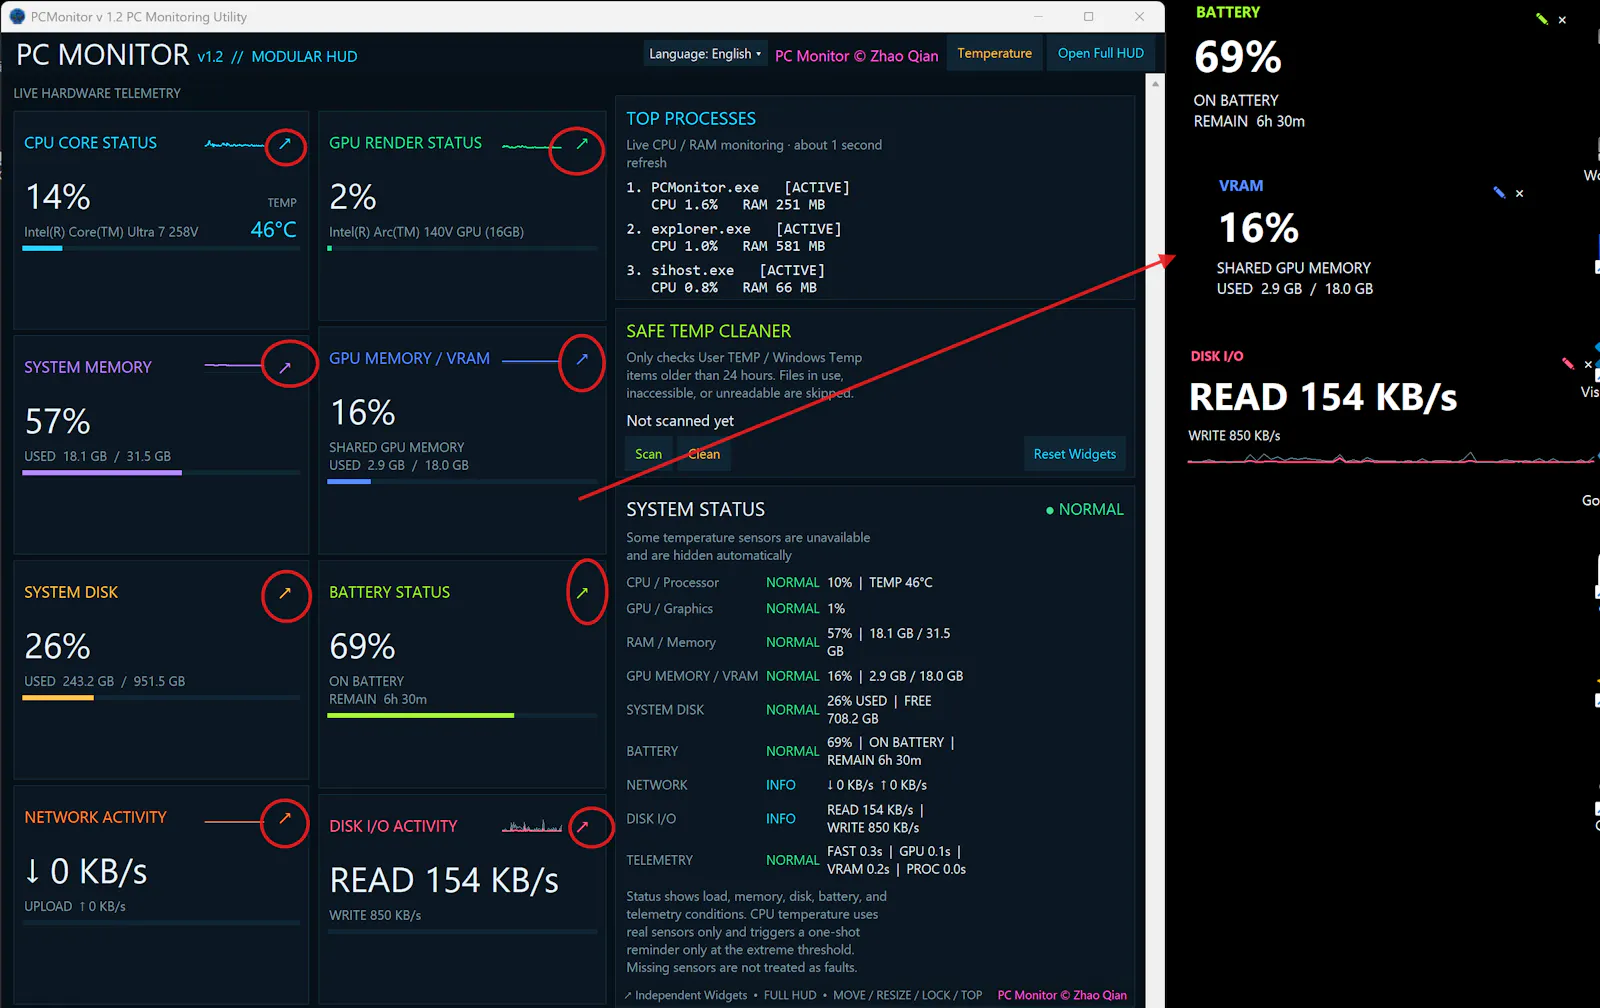Image resolution: width=1600 pixels, height=1008 pixels.
Task: Click Reset Widgets button
Action: (1075, 454)
